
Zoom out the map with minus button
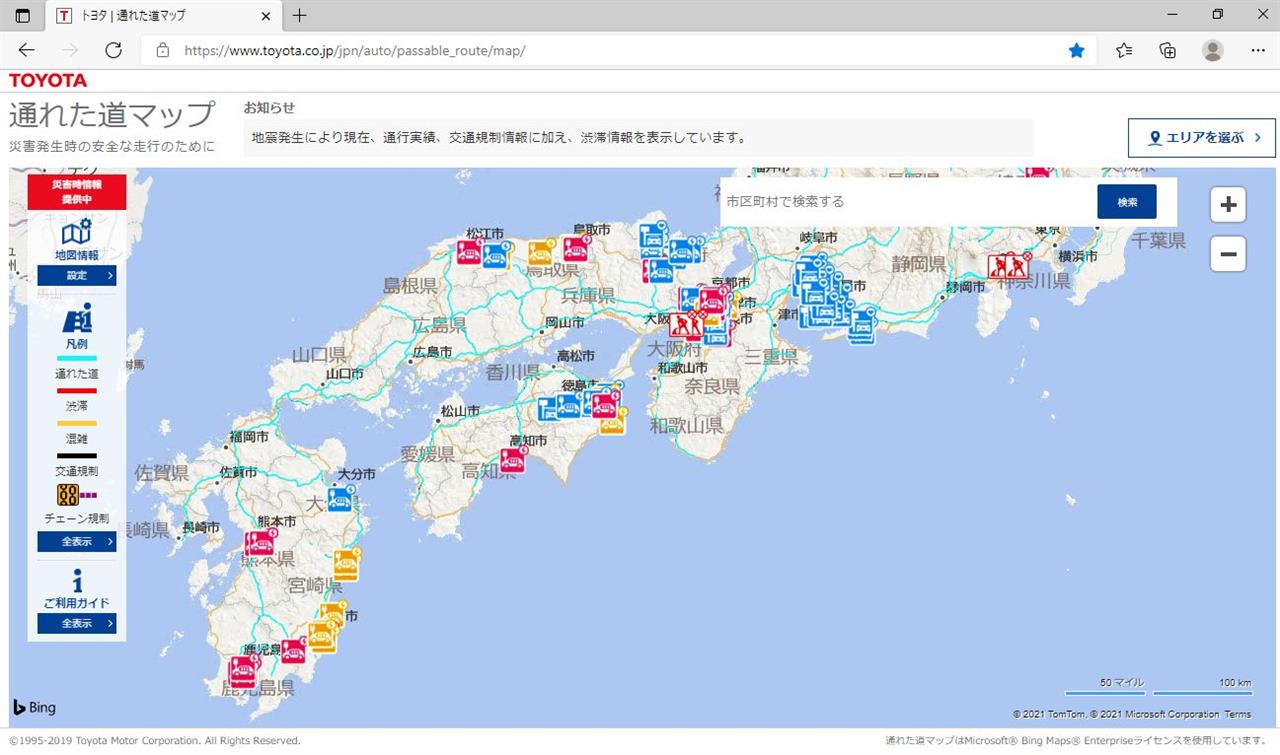click(x=1228, y=254)
